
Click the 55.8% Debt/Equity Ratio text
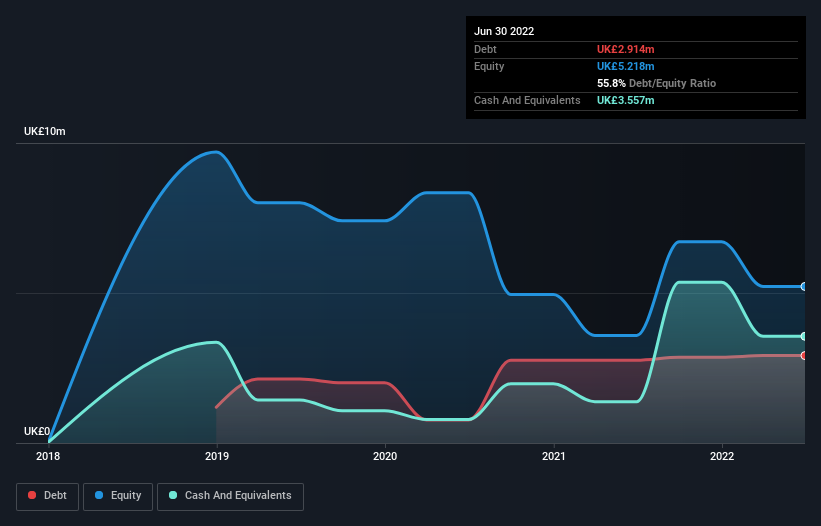click(657, 83)
